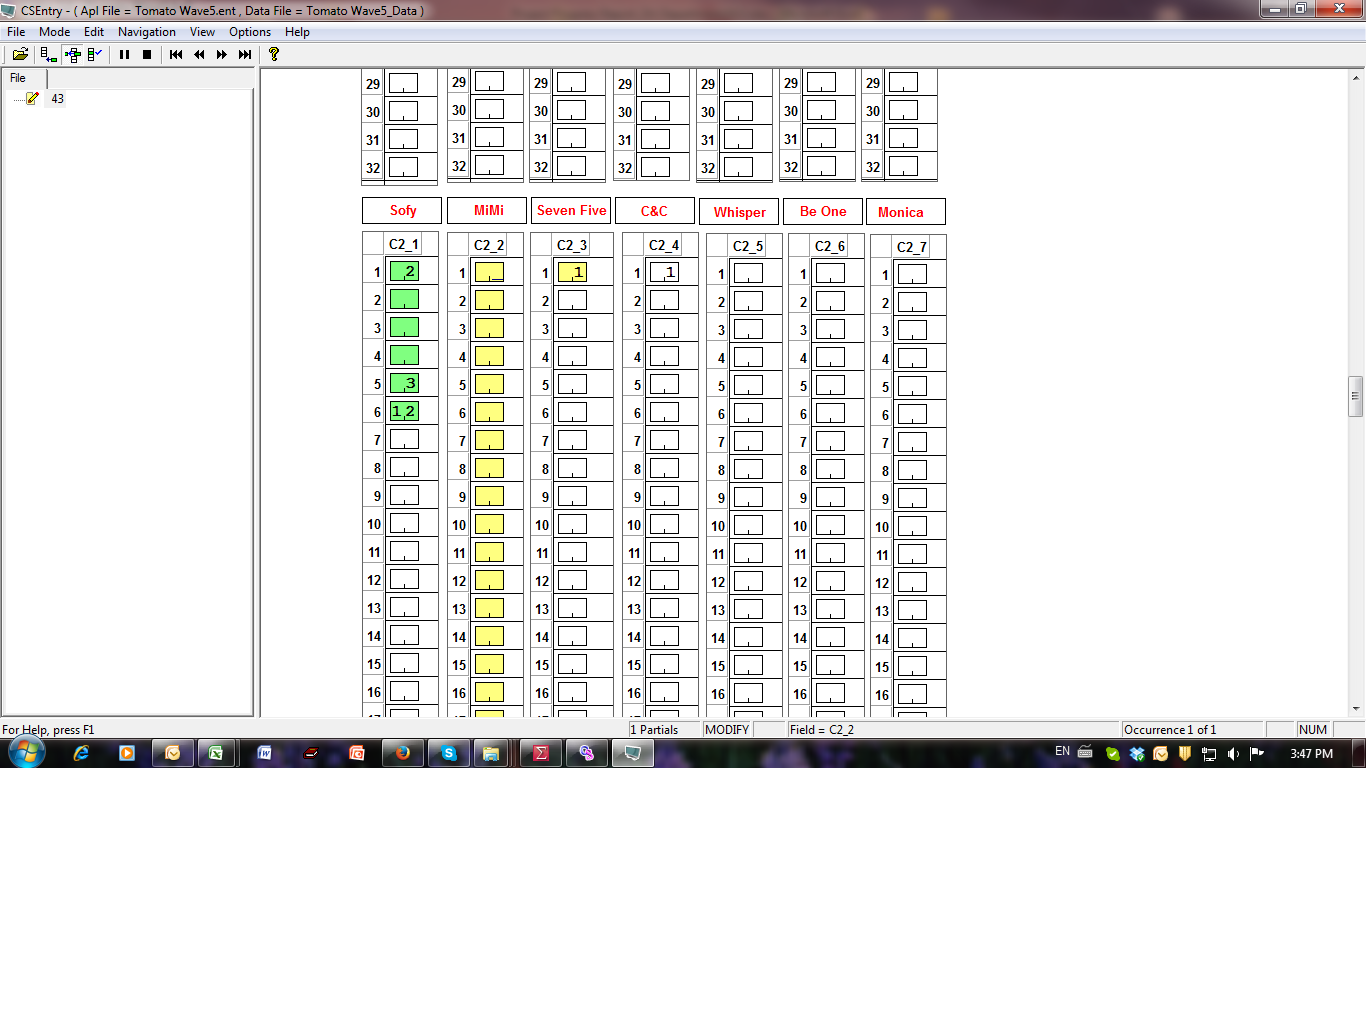Screen dimensions: 1366x1024
Task: Click the Add case toolbar icon
Action: [x=48, y=54]
